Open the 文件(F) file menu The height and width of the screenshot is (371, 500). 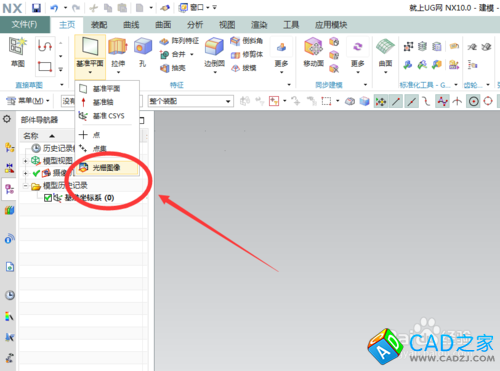coord(24,24)
